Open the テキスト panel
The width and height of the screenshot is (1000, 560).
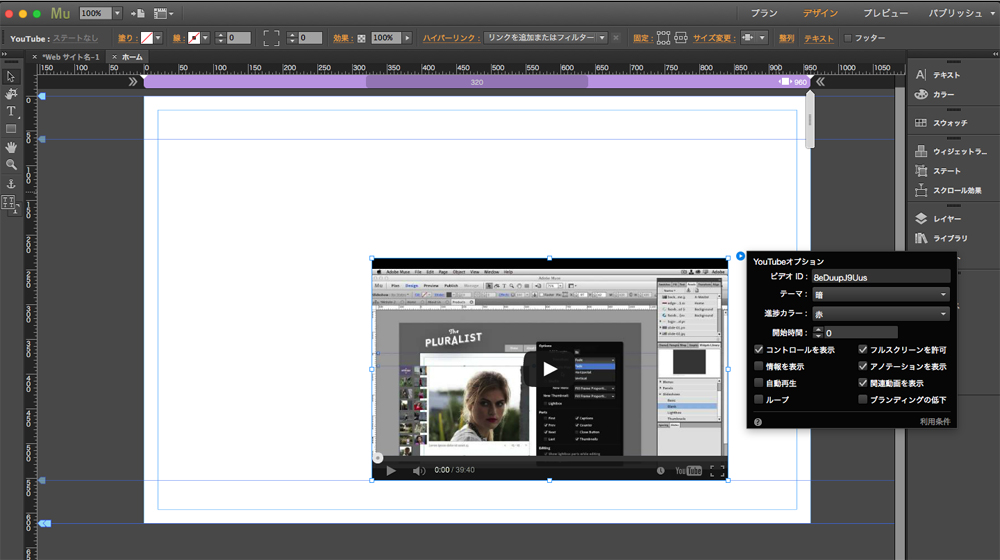click(x=938, y=75)
